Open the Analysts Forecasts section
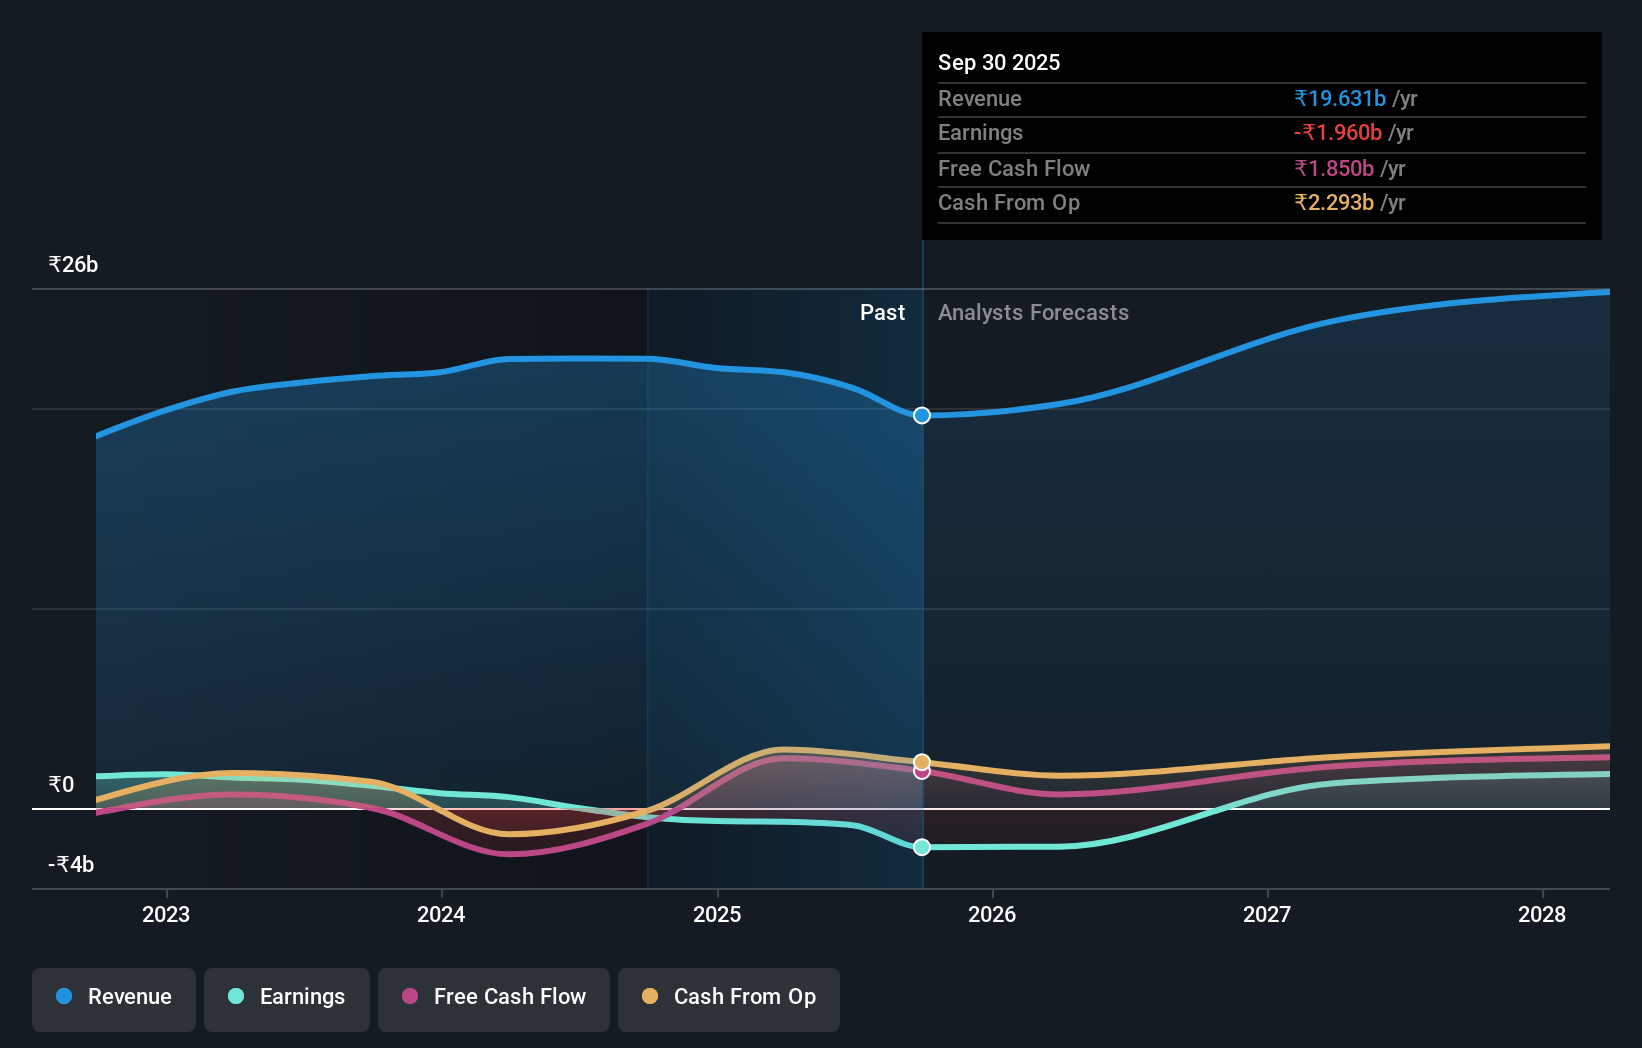1642x1048 pixels. (x=1033, y=312)
